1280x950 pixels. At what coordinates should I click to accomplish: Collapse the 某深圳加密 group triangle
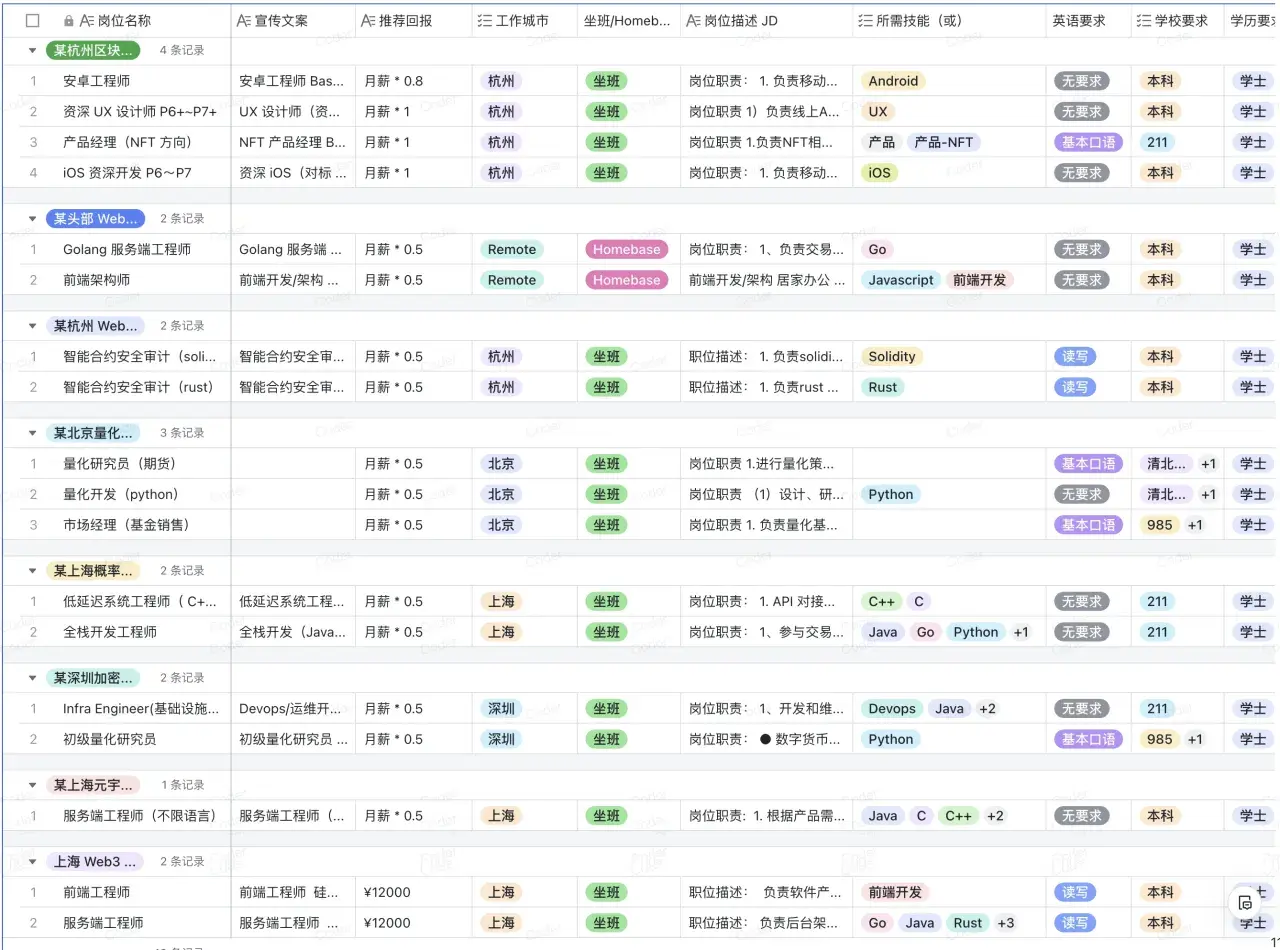click(32, 678)
